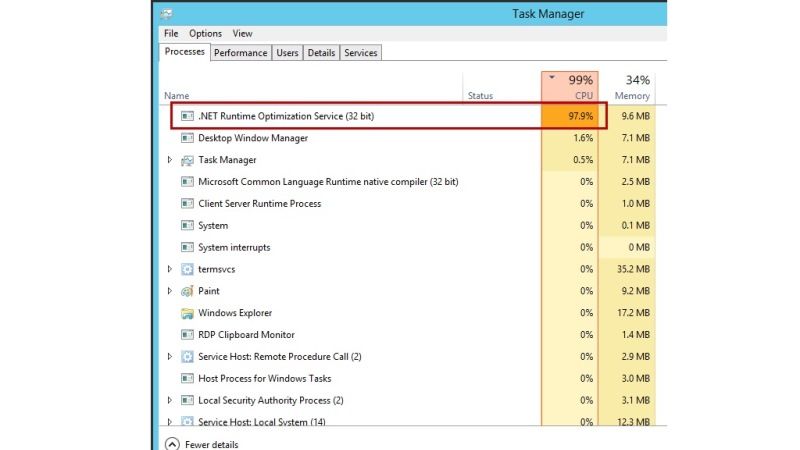800x450 pixels.
Task: Click the Fewer details link text
Action: (x=212, y=445)
